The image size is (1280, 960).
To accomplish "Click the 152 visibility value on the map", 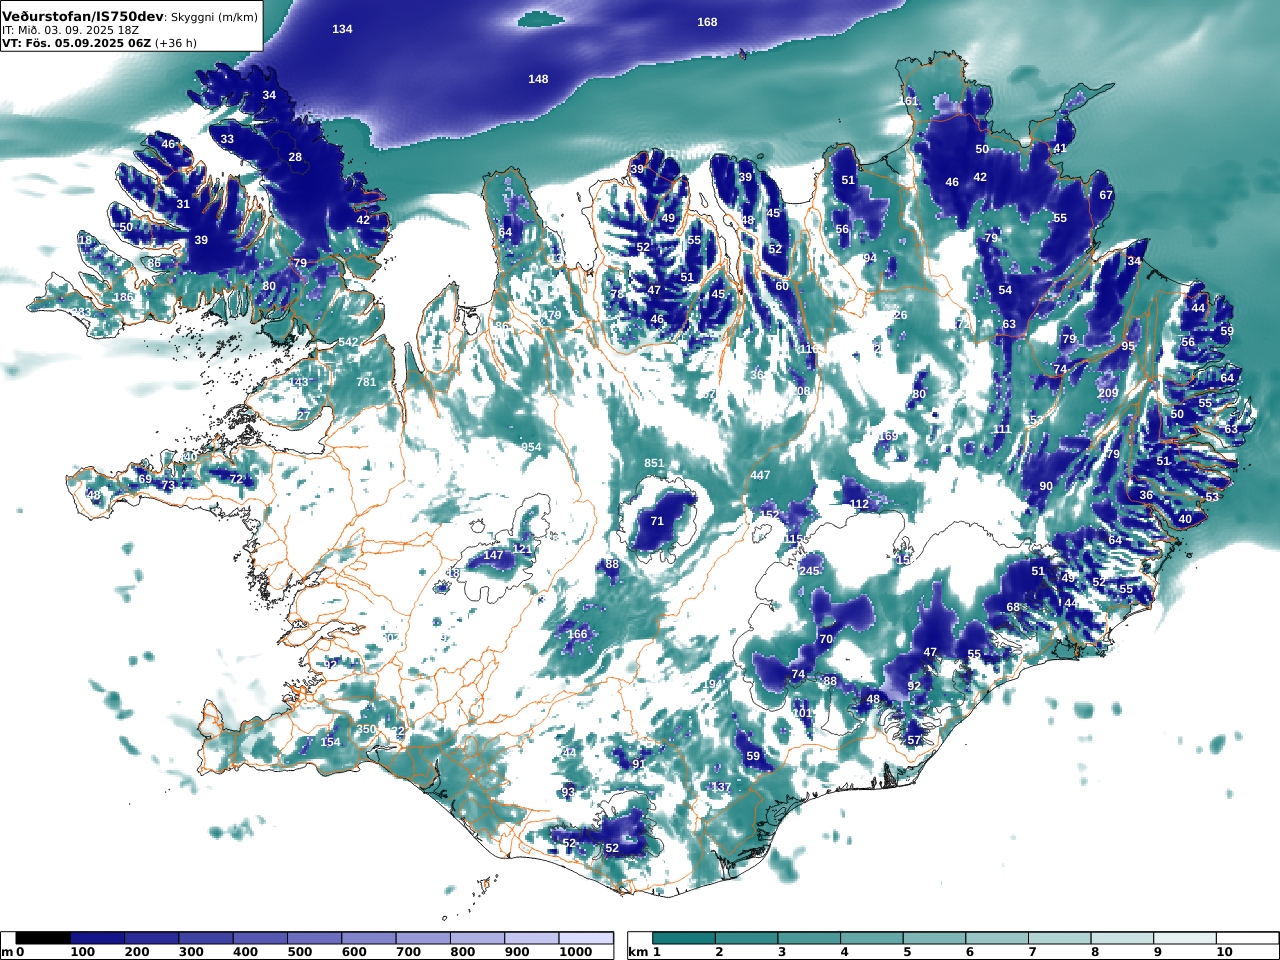I will point(769,515).
